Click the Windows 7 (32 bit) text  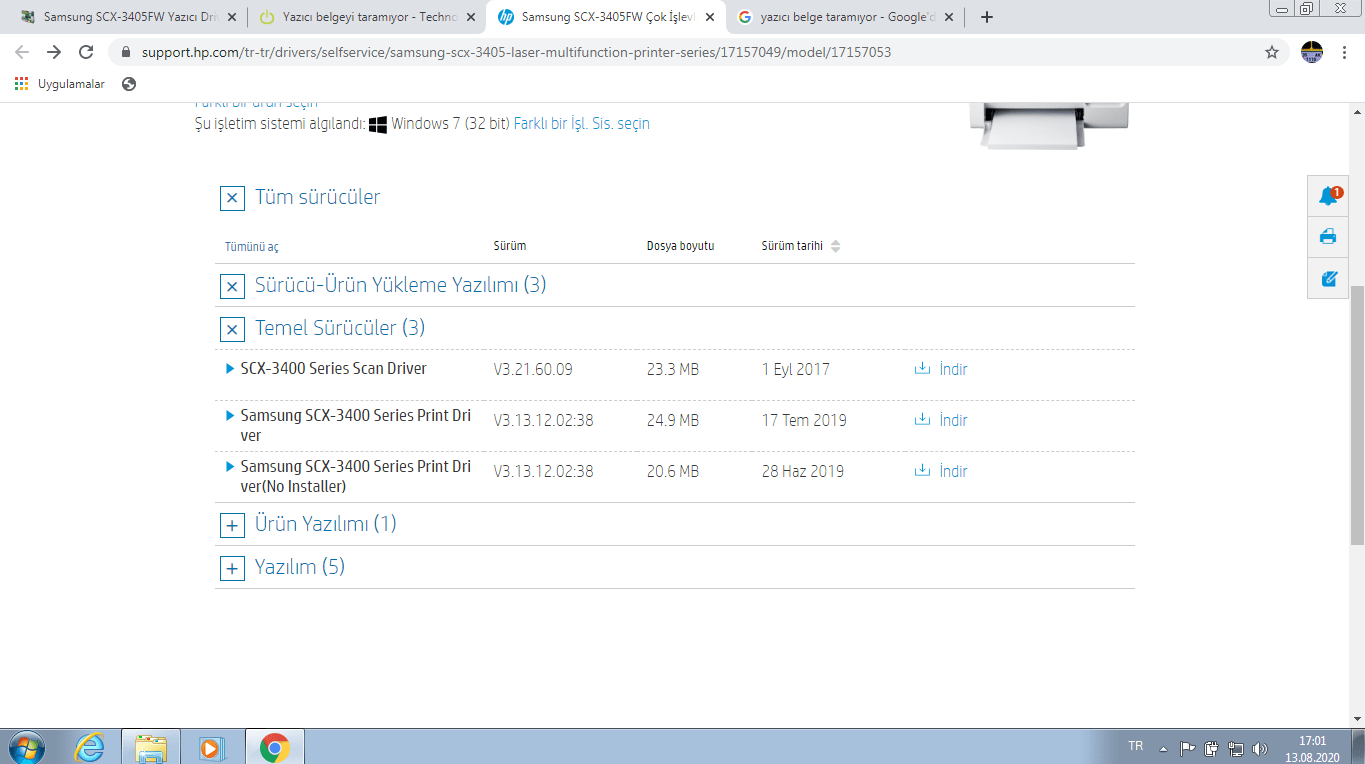(450, 124)
